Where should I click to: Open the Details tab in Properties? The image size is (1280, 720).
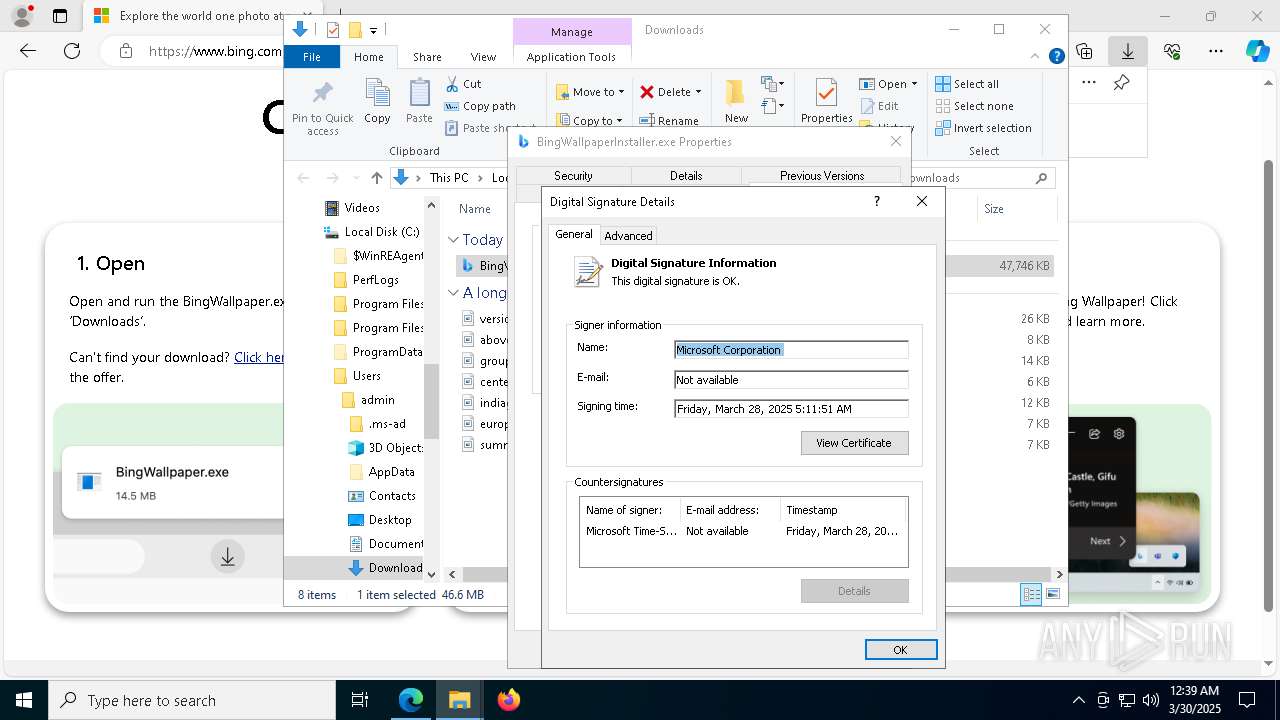click(686, 176)
